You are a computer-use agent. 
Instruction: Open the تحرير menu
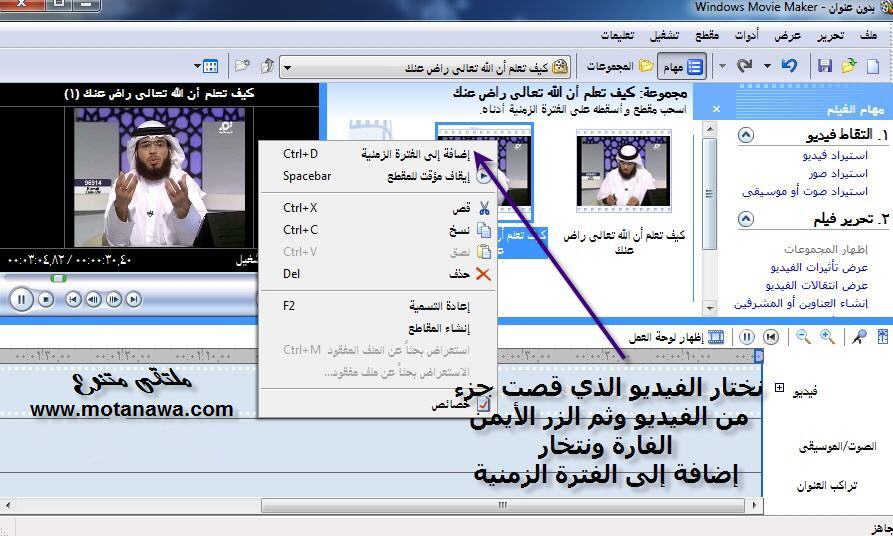(830, 36)
